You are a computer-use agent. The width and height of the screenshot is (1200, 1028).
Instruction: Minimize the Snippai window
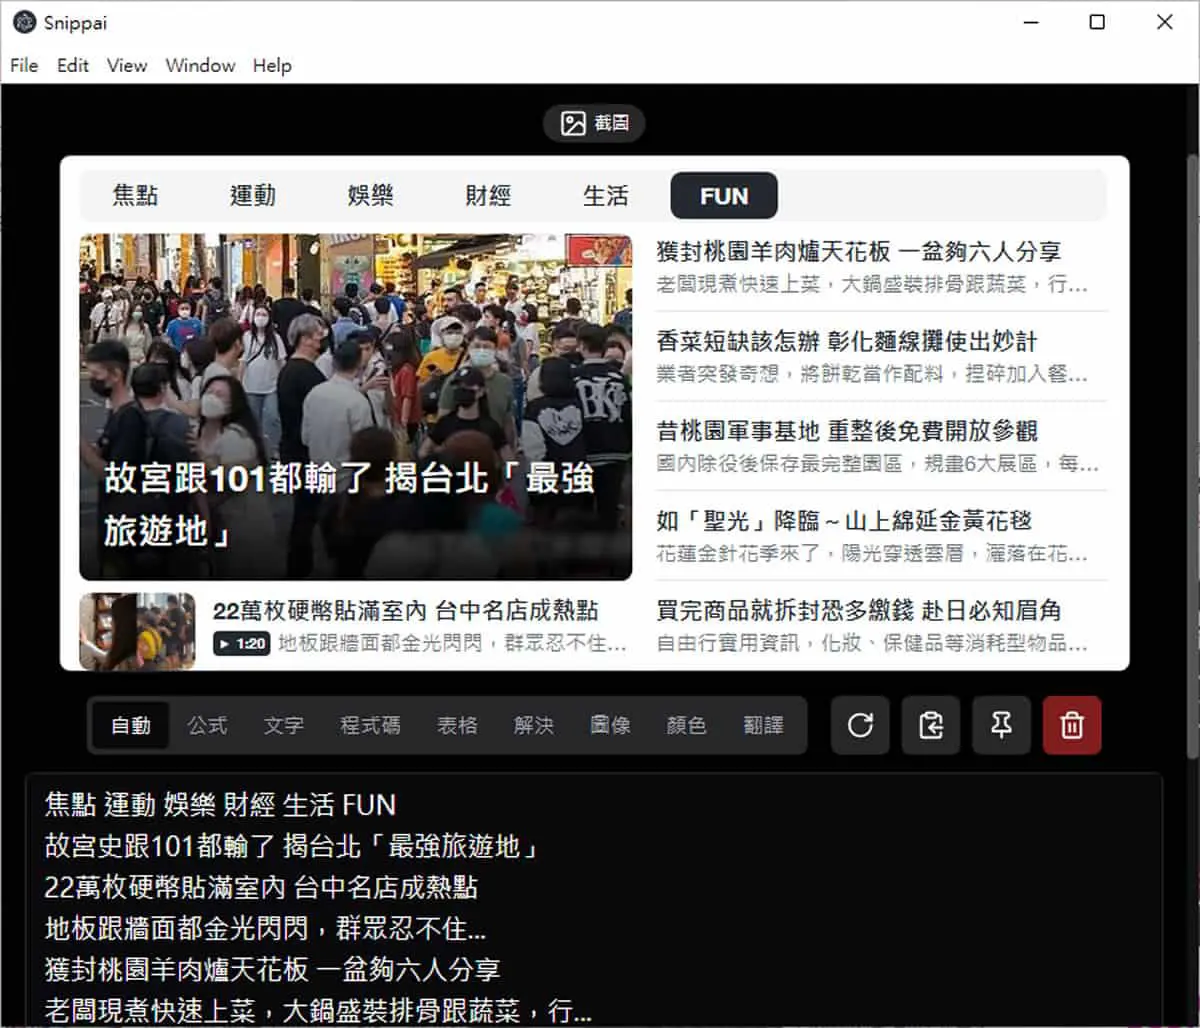1029,22
